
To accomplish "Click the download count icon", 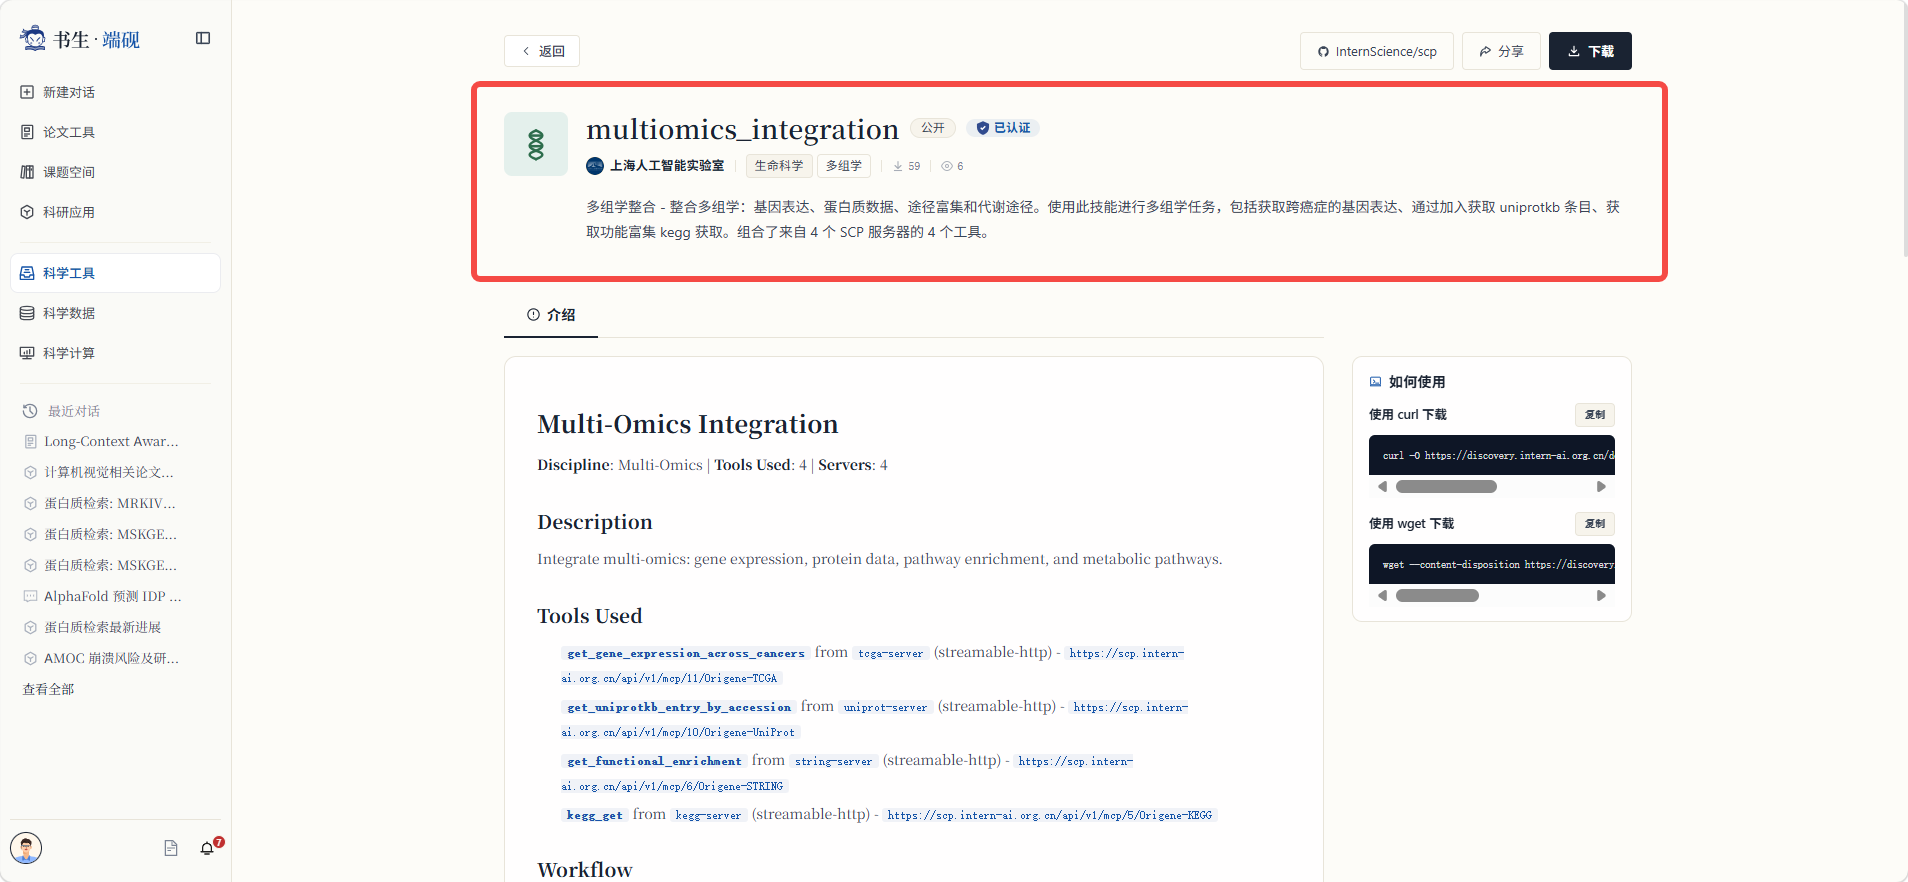I will [x=898, y=166].
